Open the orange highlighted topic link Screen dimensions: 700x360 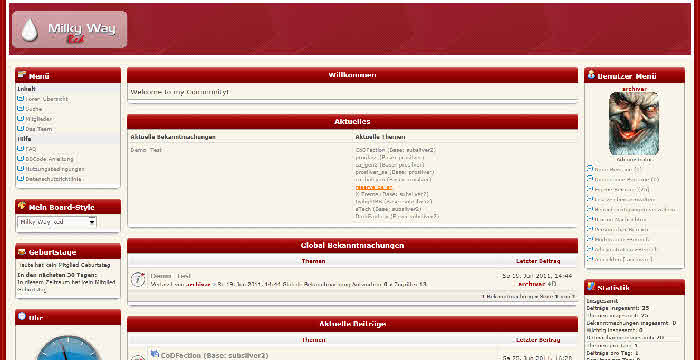coord(374,187)
